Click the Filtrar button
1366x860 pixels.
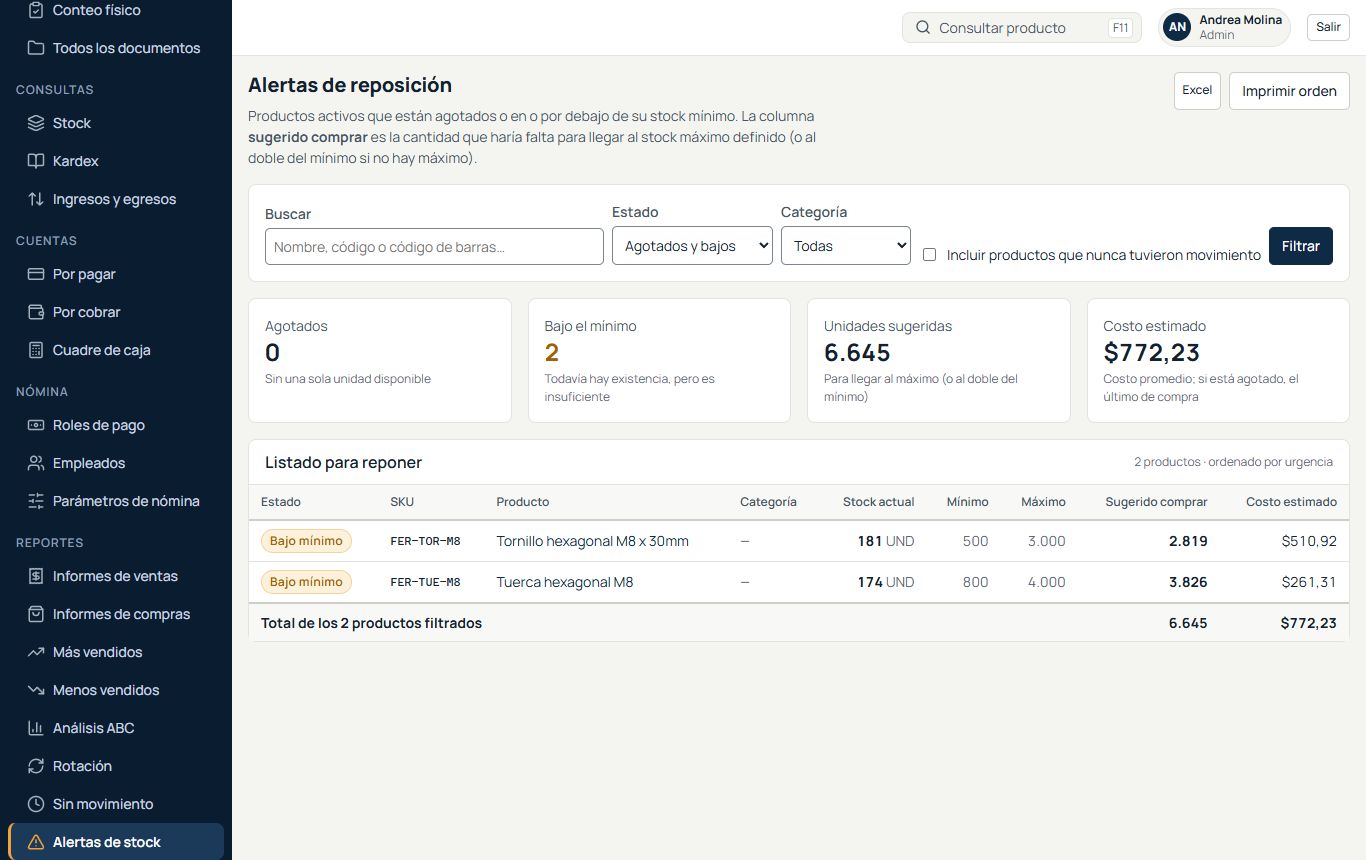(x=1301, y=246)
